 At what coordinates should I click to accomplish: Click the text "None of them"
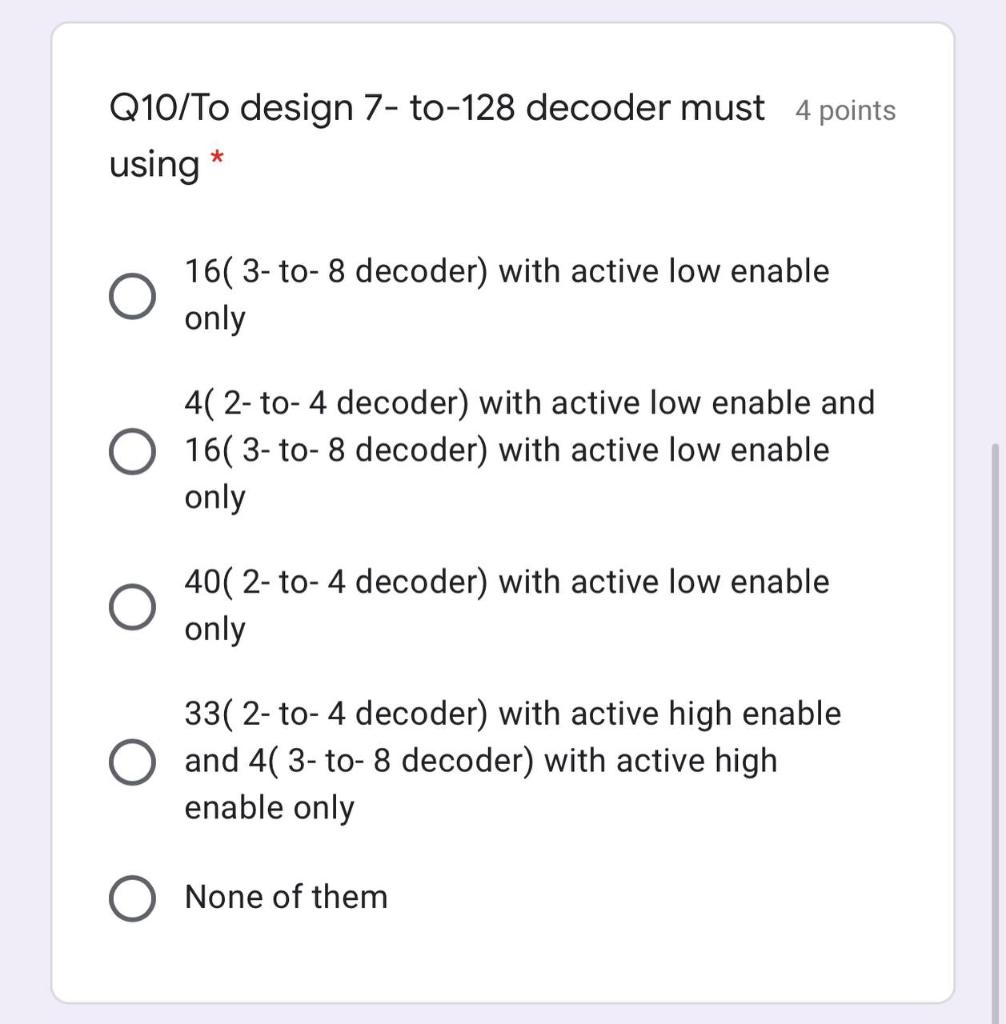[x=285, y=896]
